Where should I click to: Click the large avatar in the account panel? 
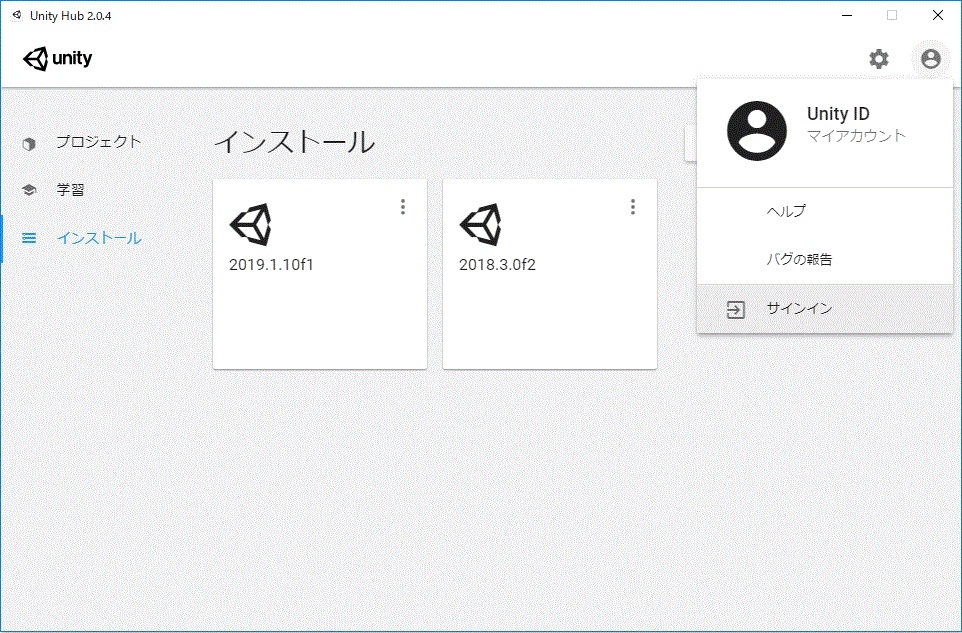(x=756, y=131)
